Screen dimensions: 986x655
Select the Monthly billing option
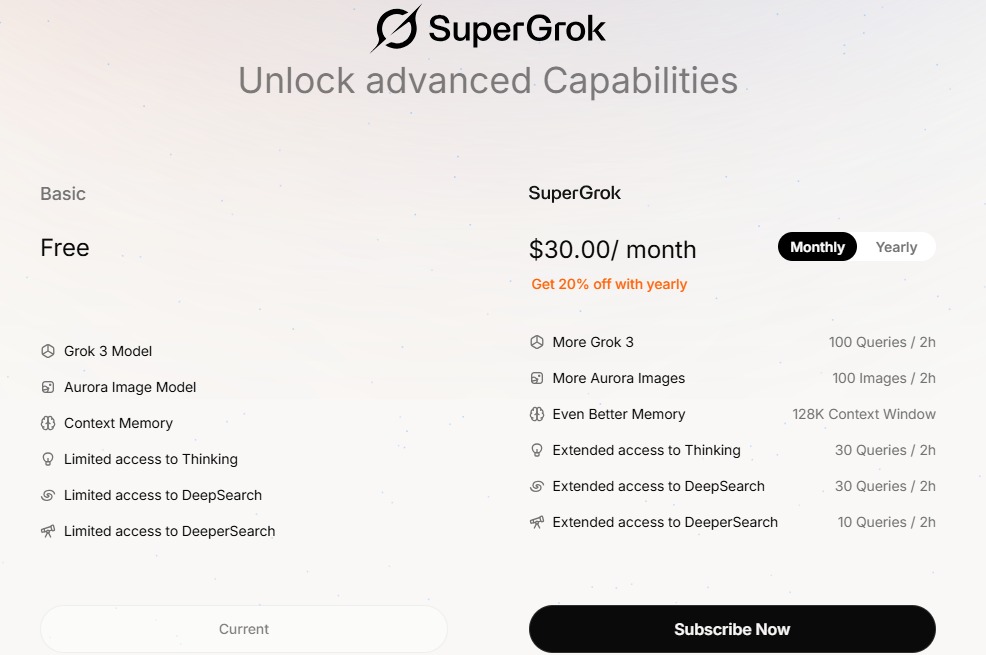click(x=817, y=247)
